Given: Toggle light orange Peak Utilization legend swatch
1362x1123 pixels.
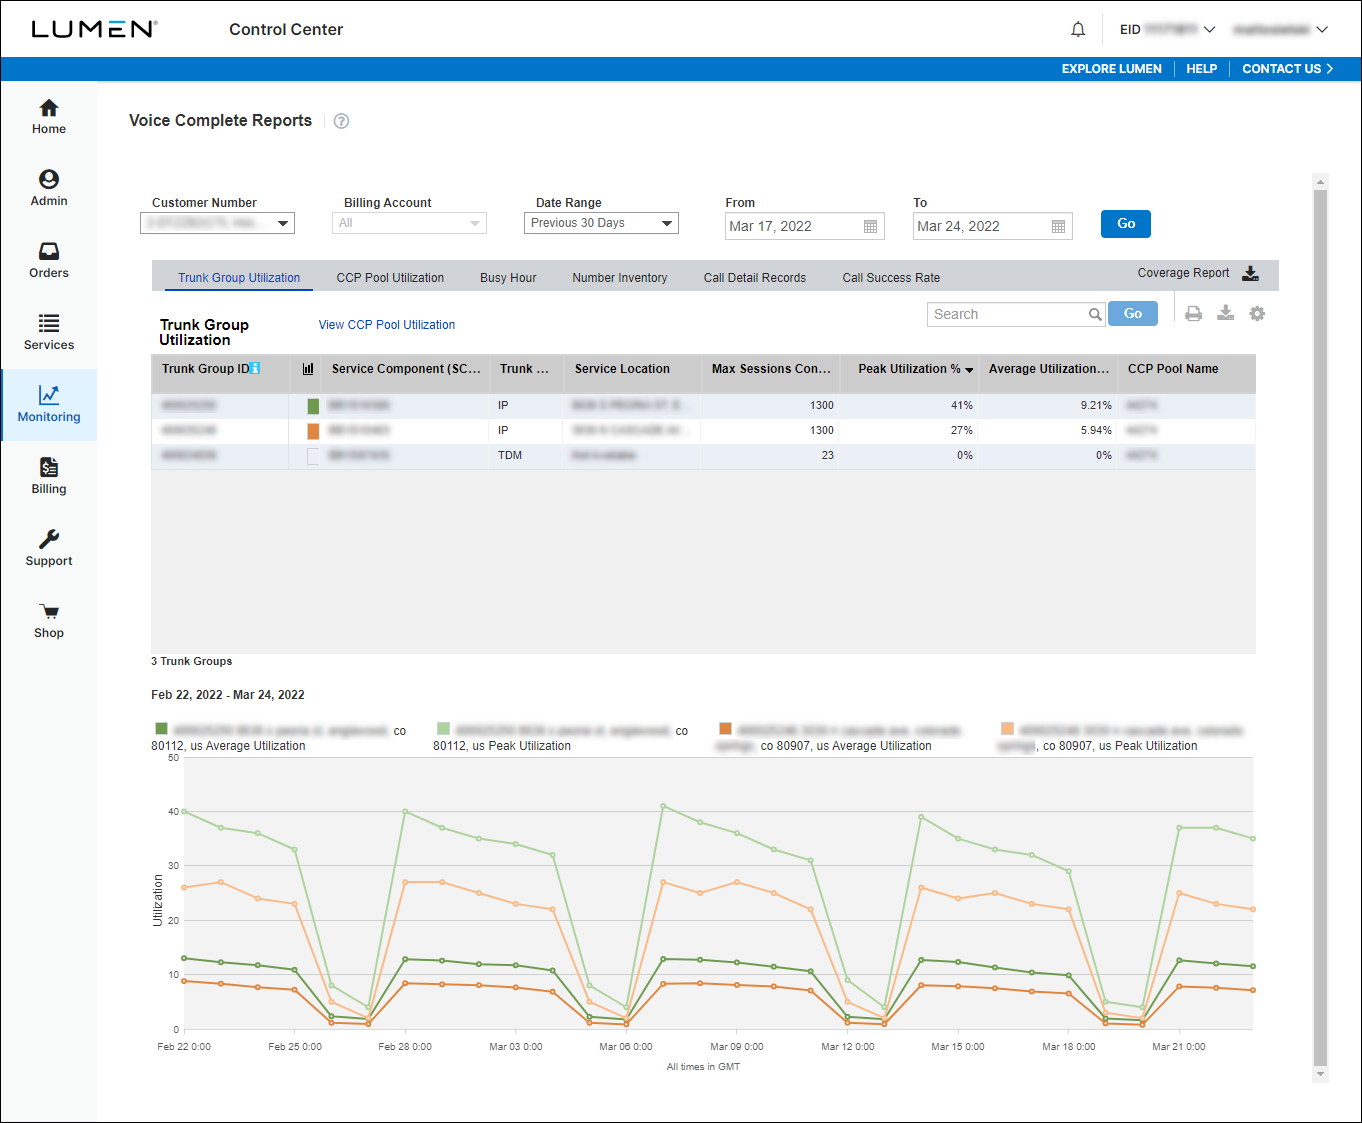Looking at the screenshot, I should coord(1008,729).
